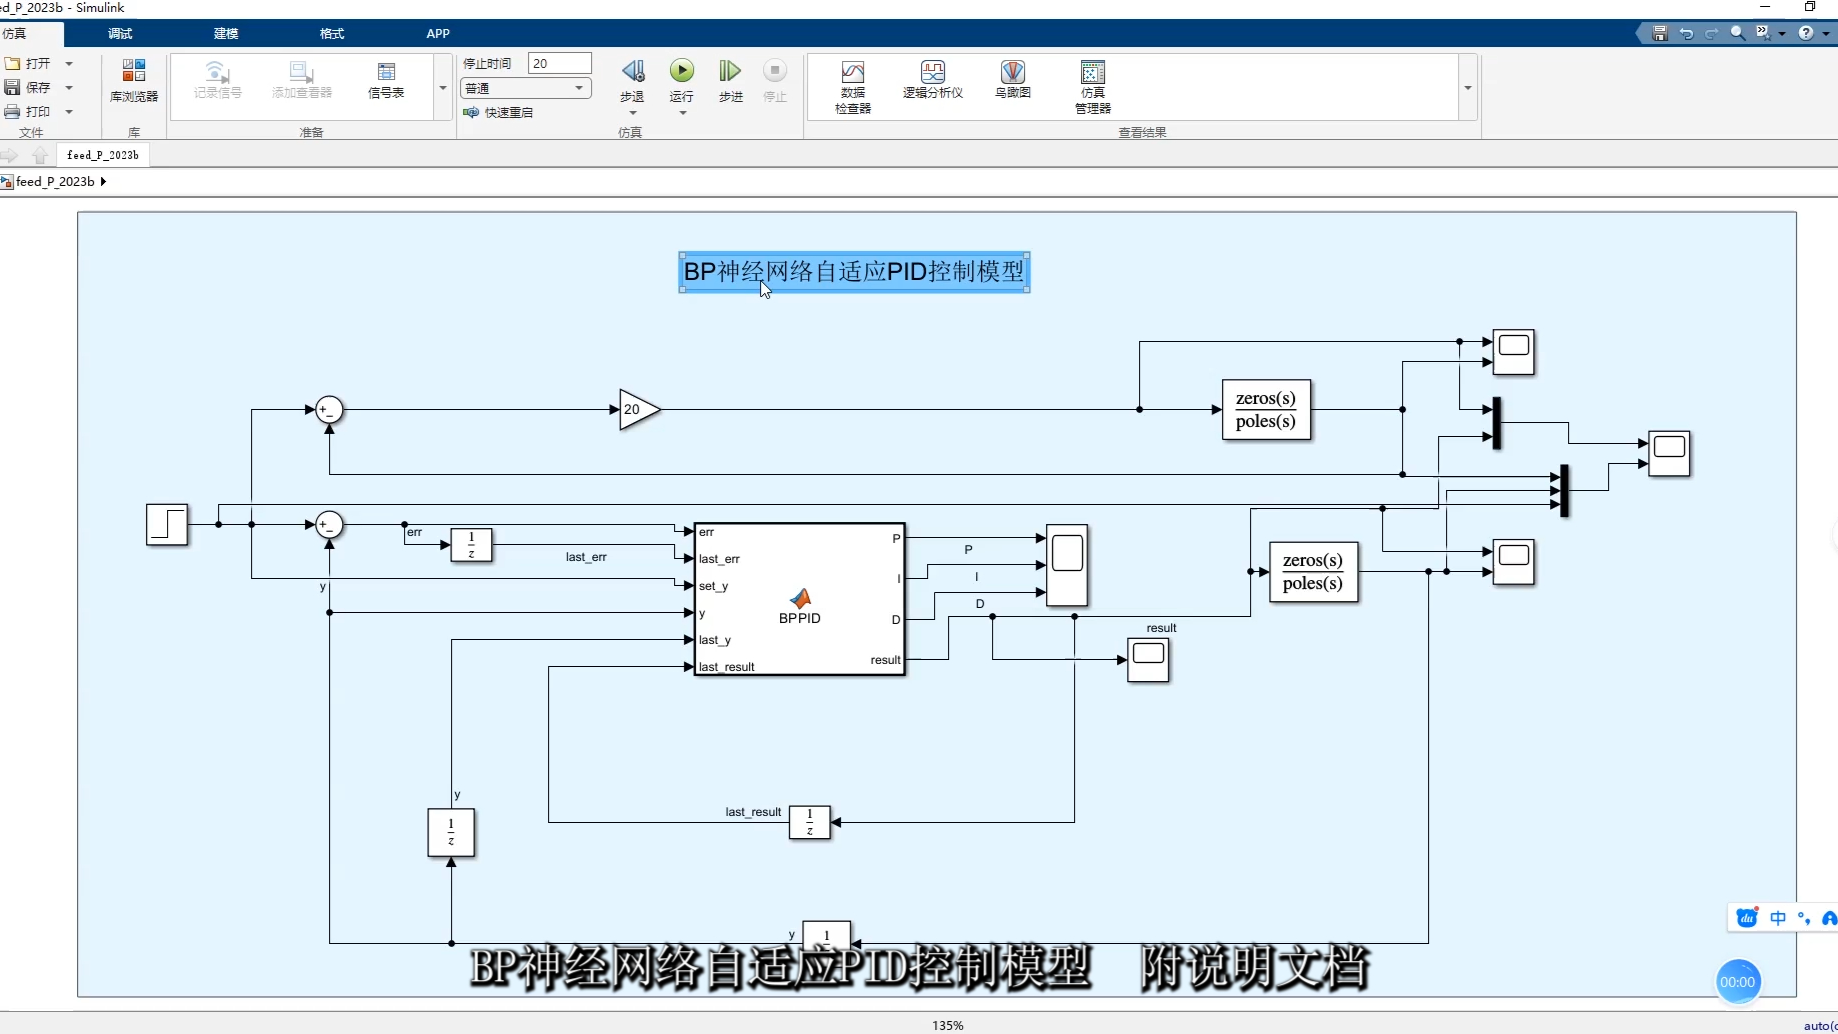Click the 打开 open folder button
This screenshot has height=1034, width=1838.
(28, 63)
